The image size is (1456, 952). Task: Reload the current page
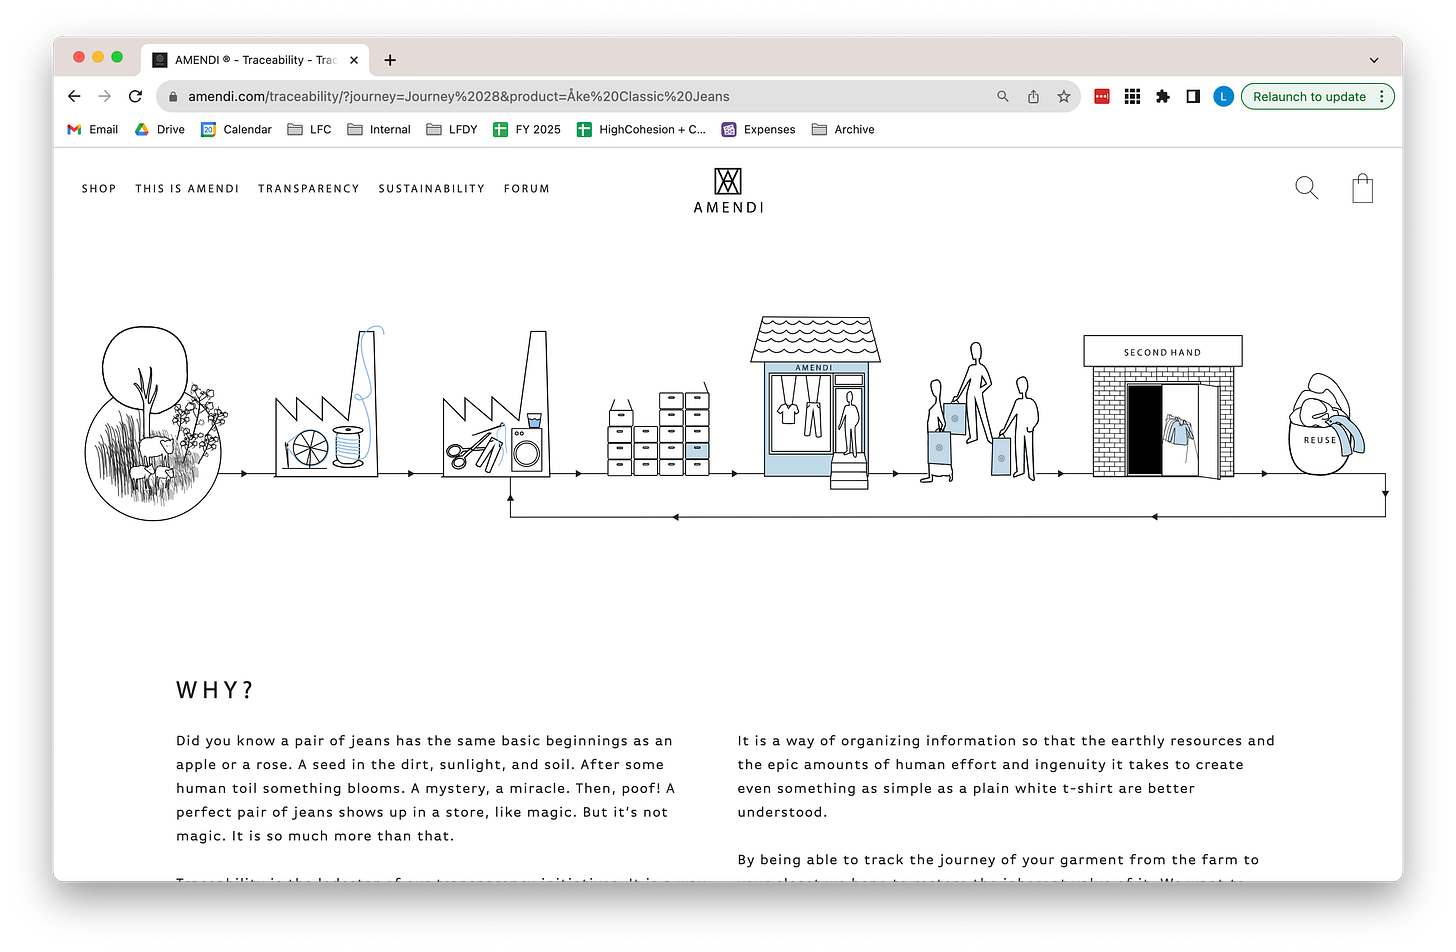click(135, 96)
